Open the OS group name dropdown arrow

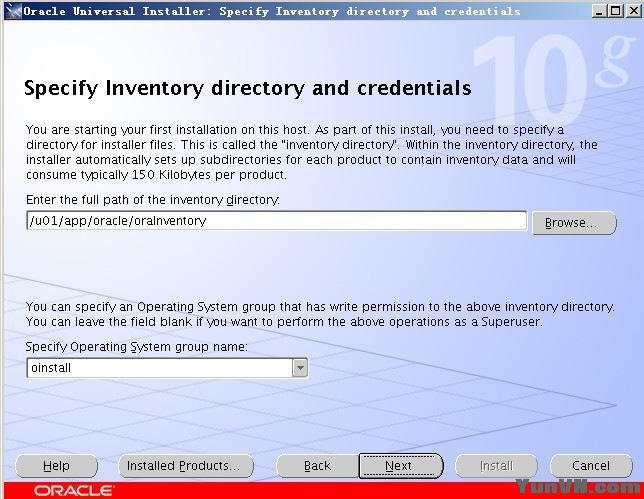coord(300,368)
